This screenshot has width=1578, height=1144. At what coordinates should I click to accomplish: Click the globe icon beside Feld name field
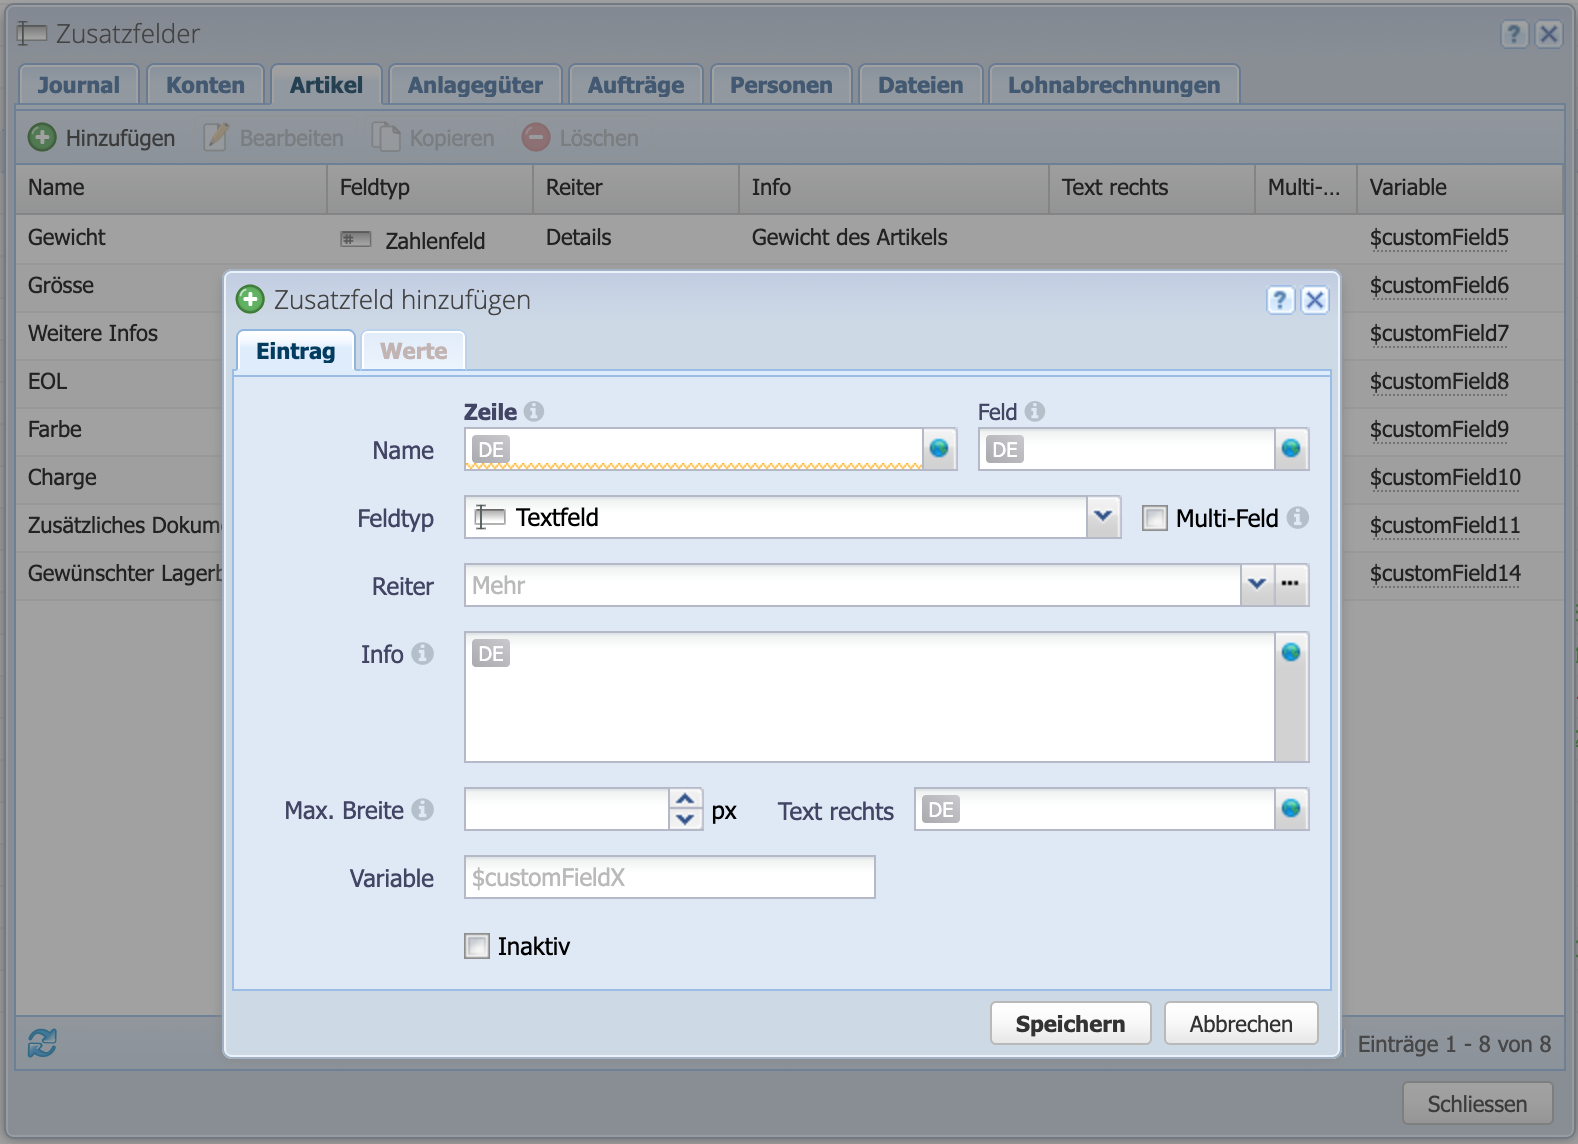click(x=1291, y=449)
